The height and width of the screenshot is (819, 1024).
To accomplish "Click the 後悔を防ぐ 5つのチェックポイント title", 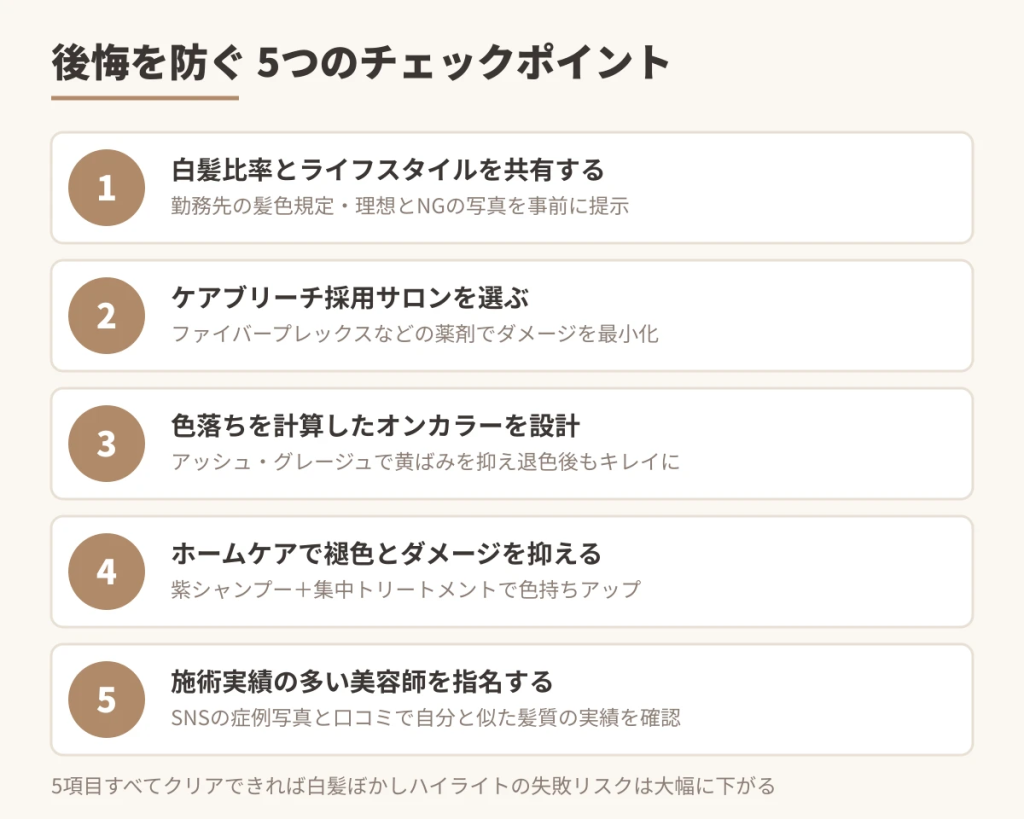I will pyautogui.click(x=360, y=64).
